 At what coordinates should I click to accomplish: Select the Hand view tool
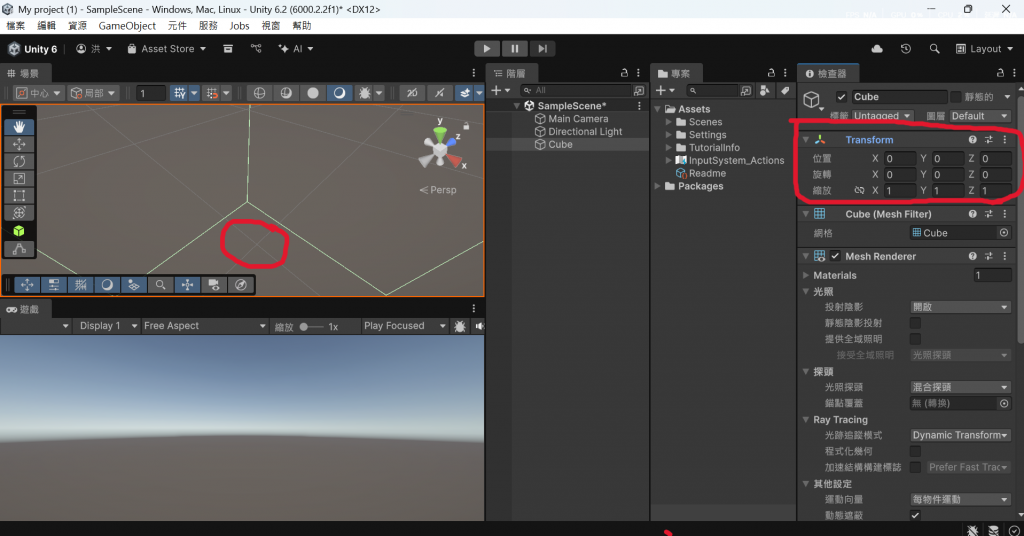click(x=19, y=127)
